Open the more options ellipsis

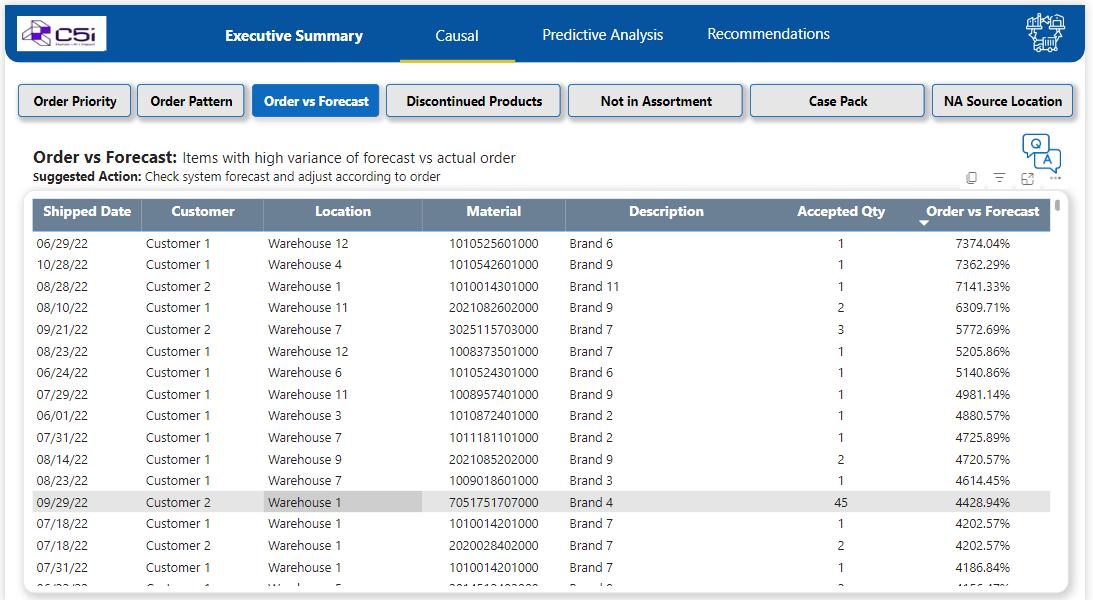1055,178
